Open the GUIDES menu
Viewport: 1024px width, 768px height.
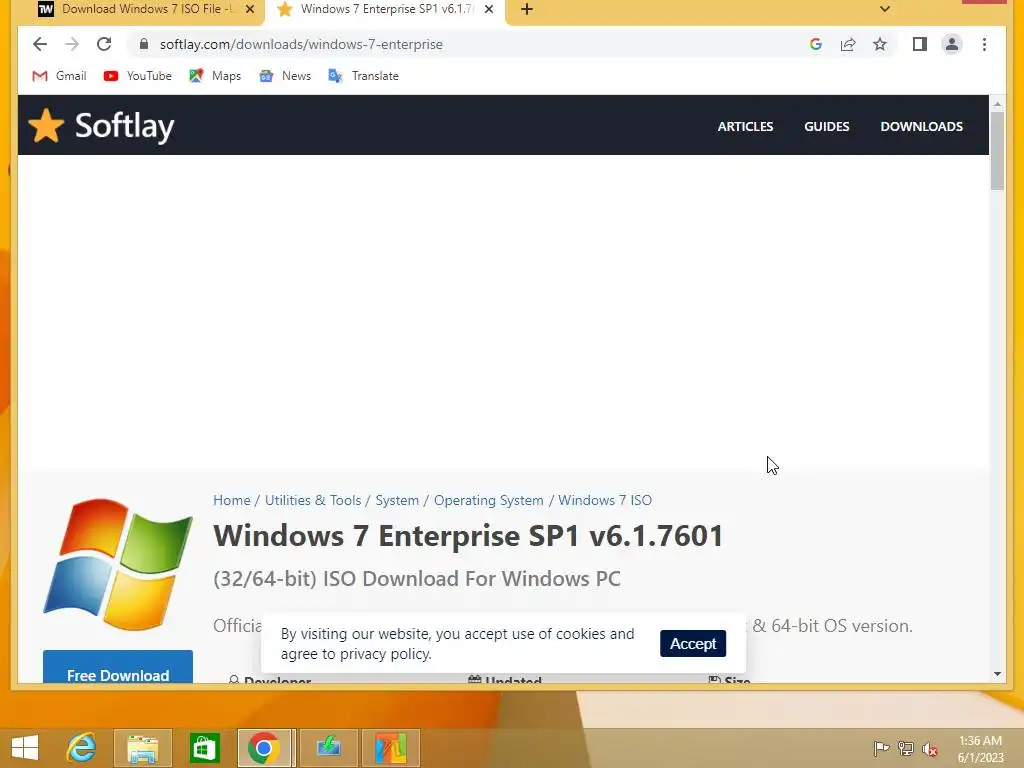[x=826, y=127]
